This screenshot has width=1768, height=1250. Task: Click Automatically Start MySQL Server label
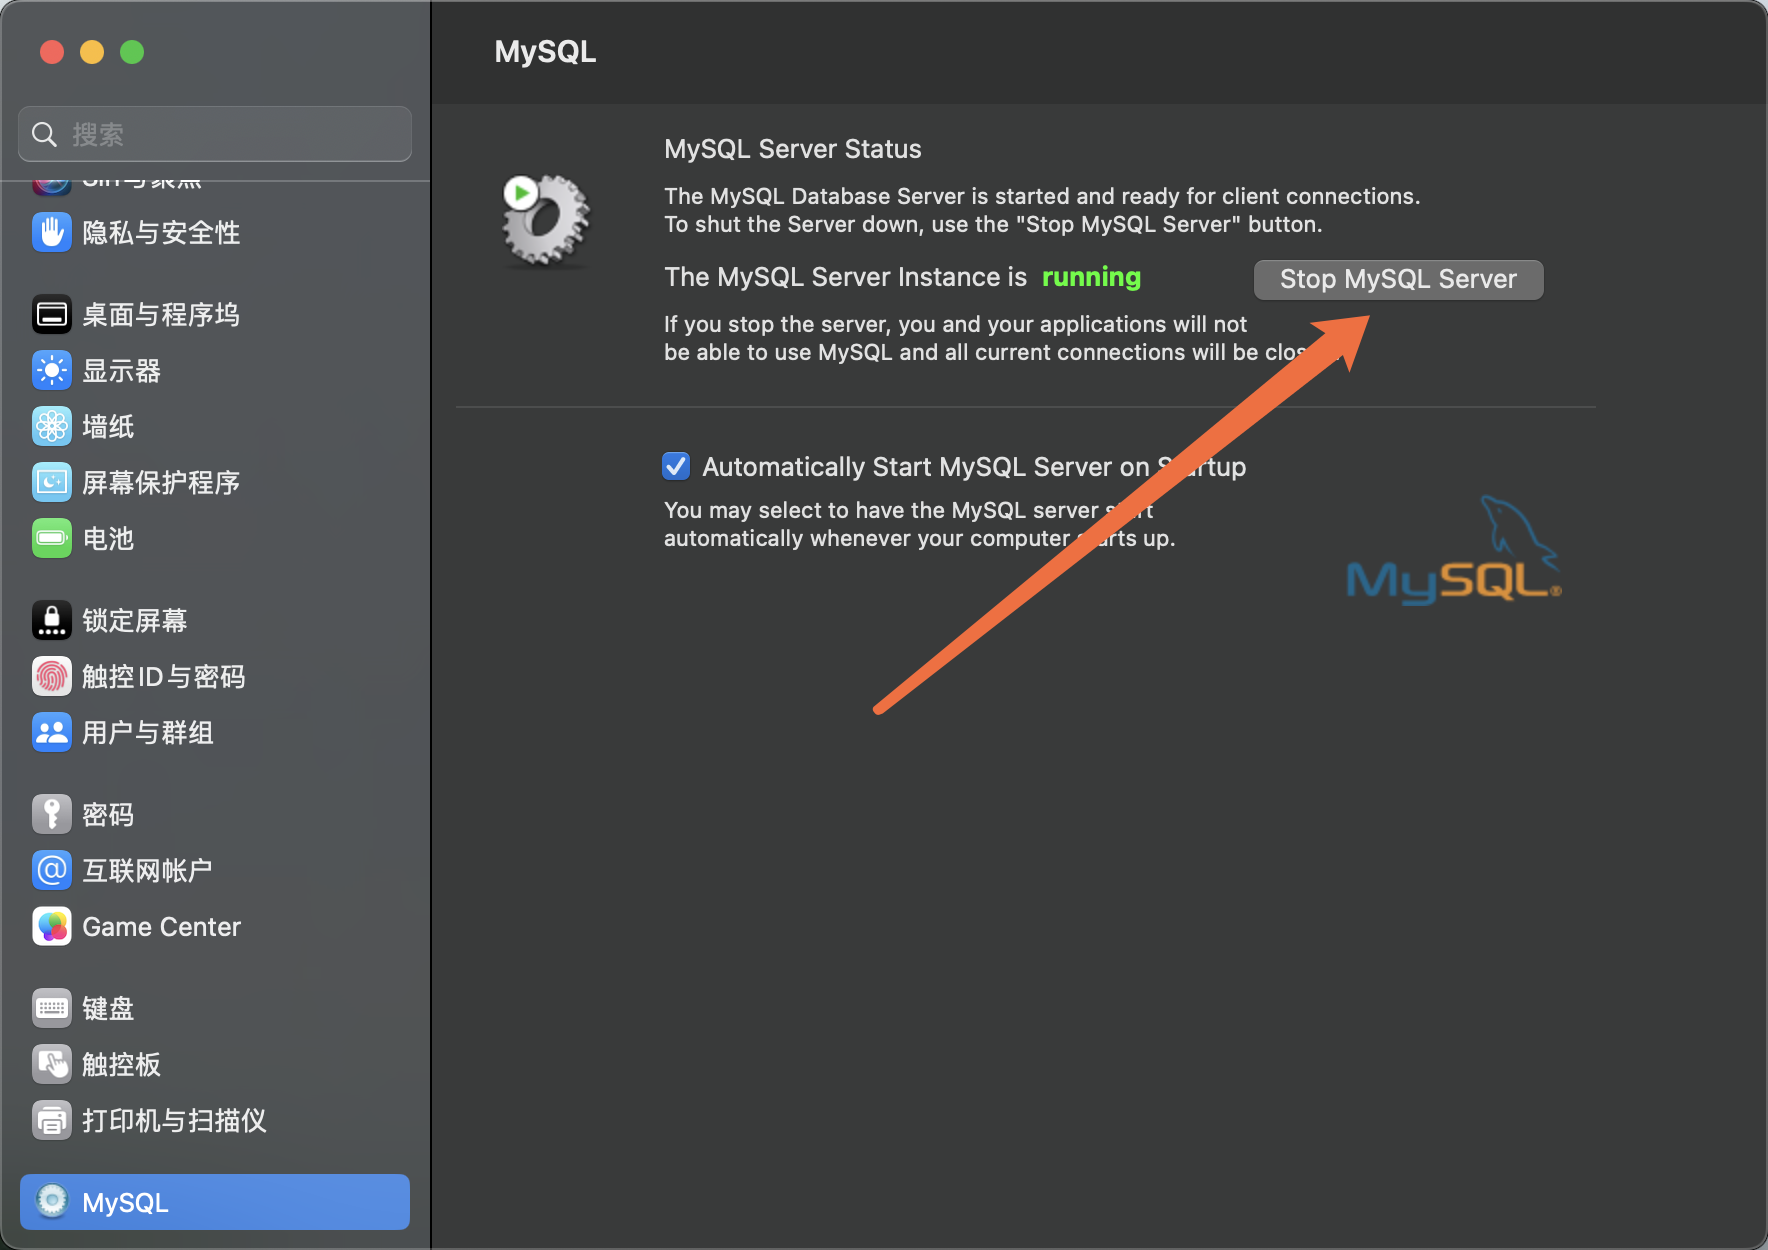974,467
